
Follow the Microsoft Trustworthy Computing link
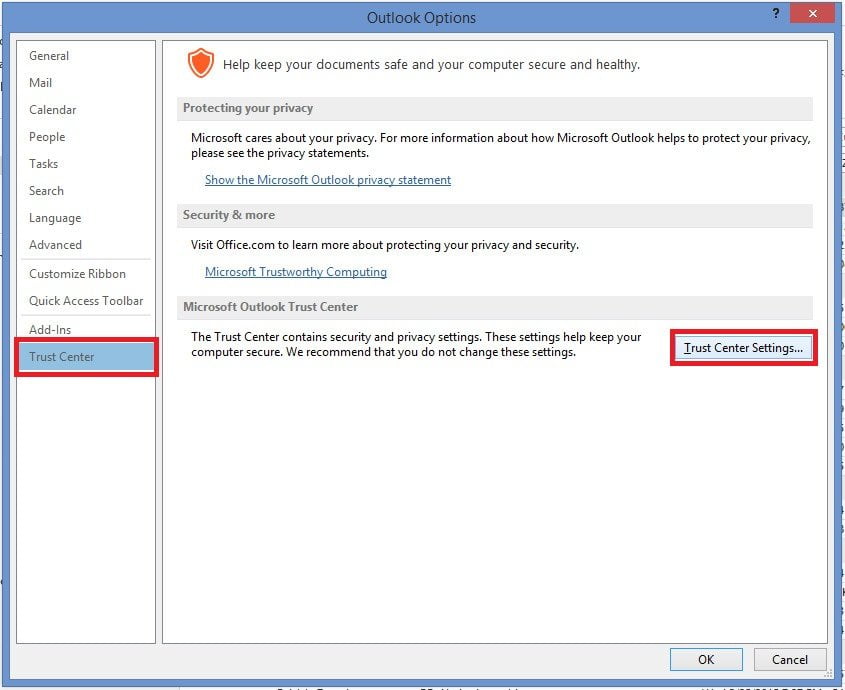[x=296, y=272]
